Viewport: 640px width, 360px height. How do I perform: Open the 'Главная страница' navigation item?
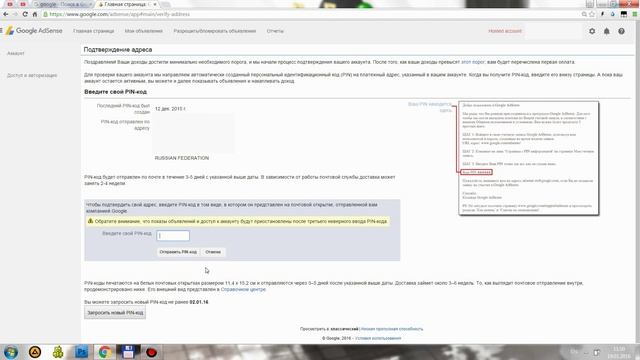(x=93, y=31)
